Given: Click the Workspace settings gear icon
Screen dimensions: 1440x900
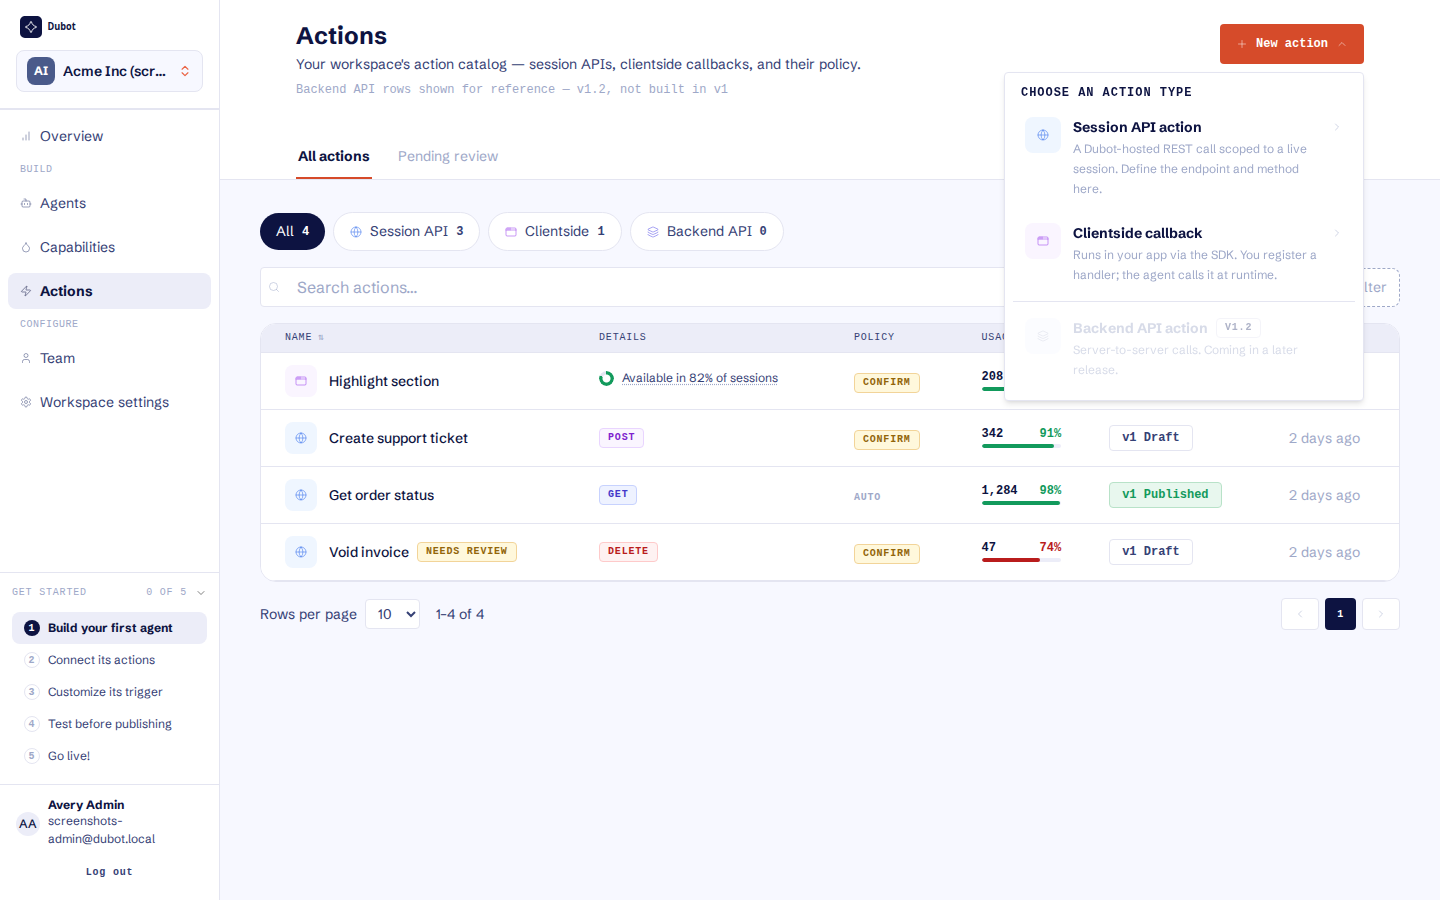Looking at the screenshot, I should (x=26, y=402).
